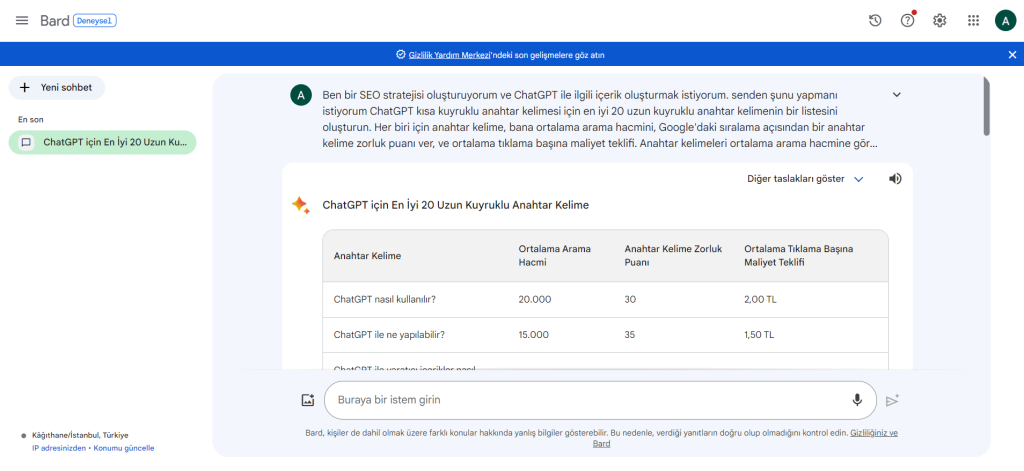This screenshot has height=471, width=1024.
Task: Click the image upload icon
Action: pos(308,400)
